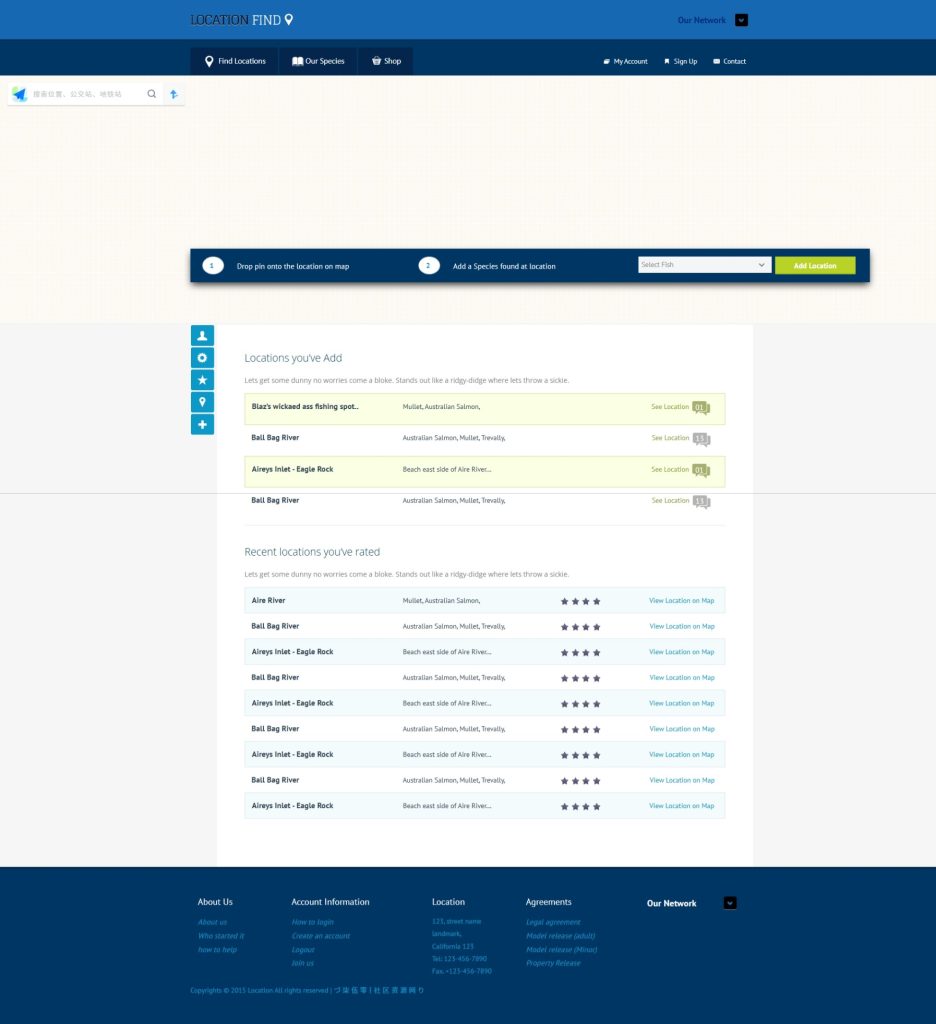Switch to Our Species tab
The width and height of the screenshot is (936, 1024).
click(318, 61)
